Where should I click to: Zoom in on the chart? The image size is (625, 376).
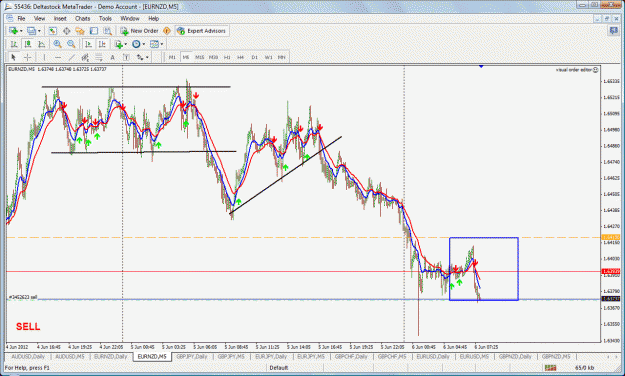pos(57,44)
